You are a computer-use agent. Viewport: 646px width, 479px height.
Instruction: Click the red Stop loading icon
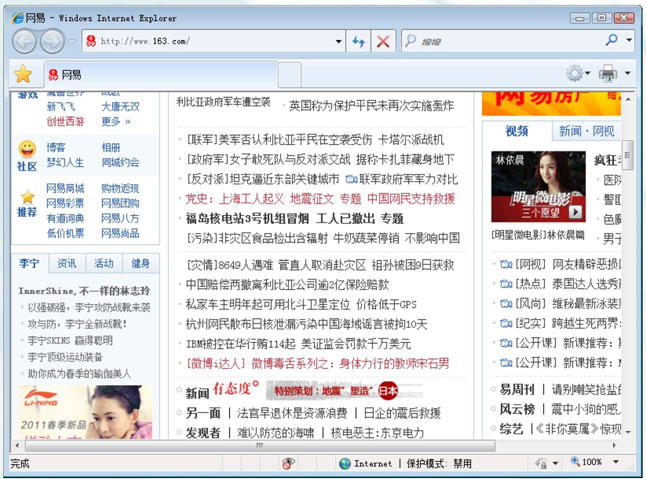(383, 41)
